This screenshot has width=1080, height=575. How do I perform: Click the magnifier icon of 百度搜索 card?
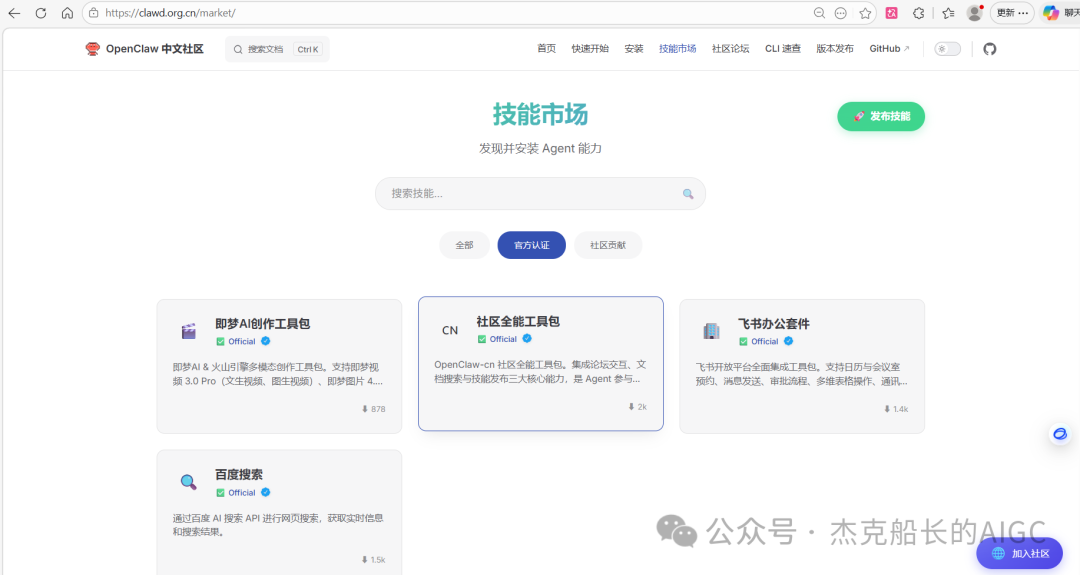click(188, 482)
